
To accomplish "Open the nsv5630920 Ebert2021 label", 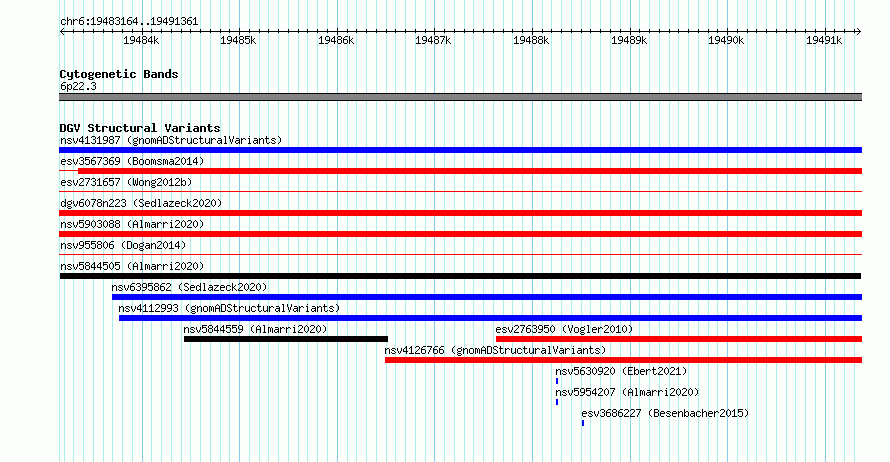I will [621, 371].
